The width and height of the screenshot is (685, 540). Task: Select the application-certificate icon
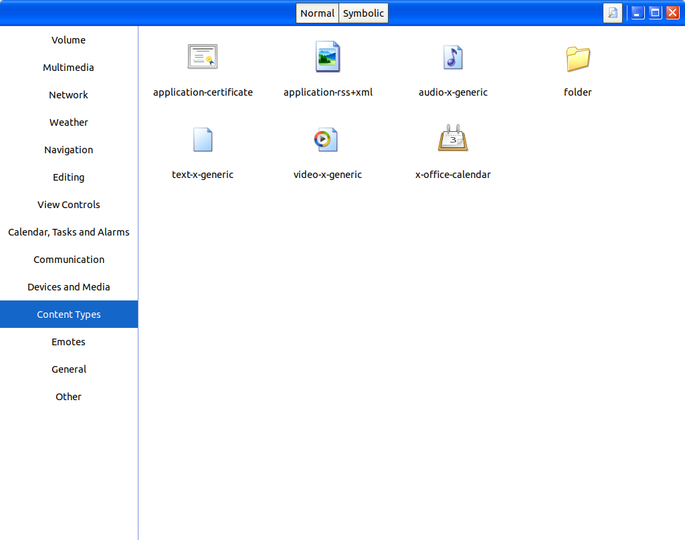pos(203,57)
